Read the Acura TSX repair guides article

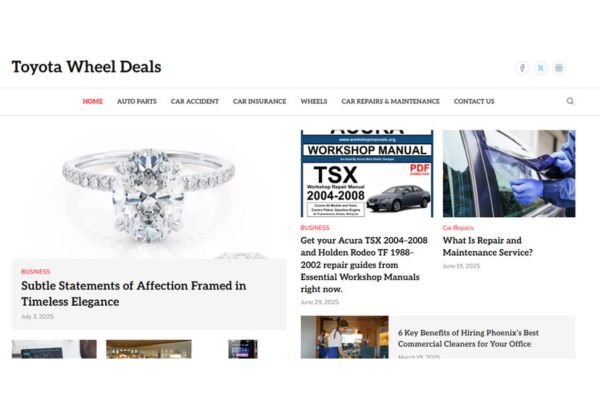(364, 265)
